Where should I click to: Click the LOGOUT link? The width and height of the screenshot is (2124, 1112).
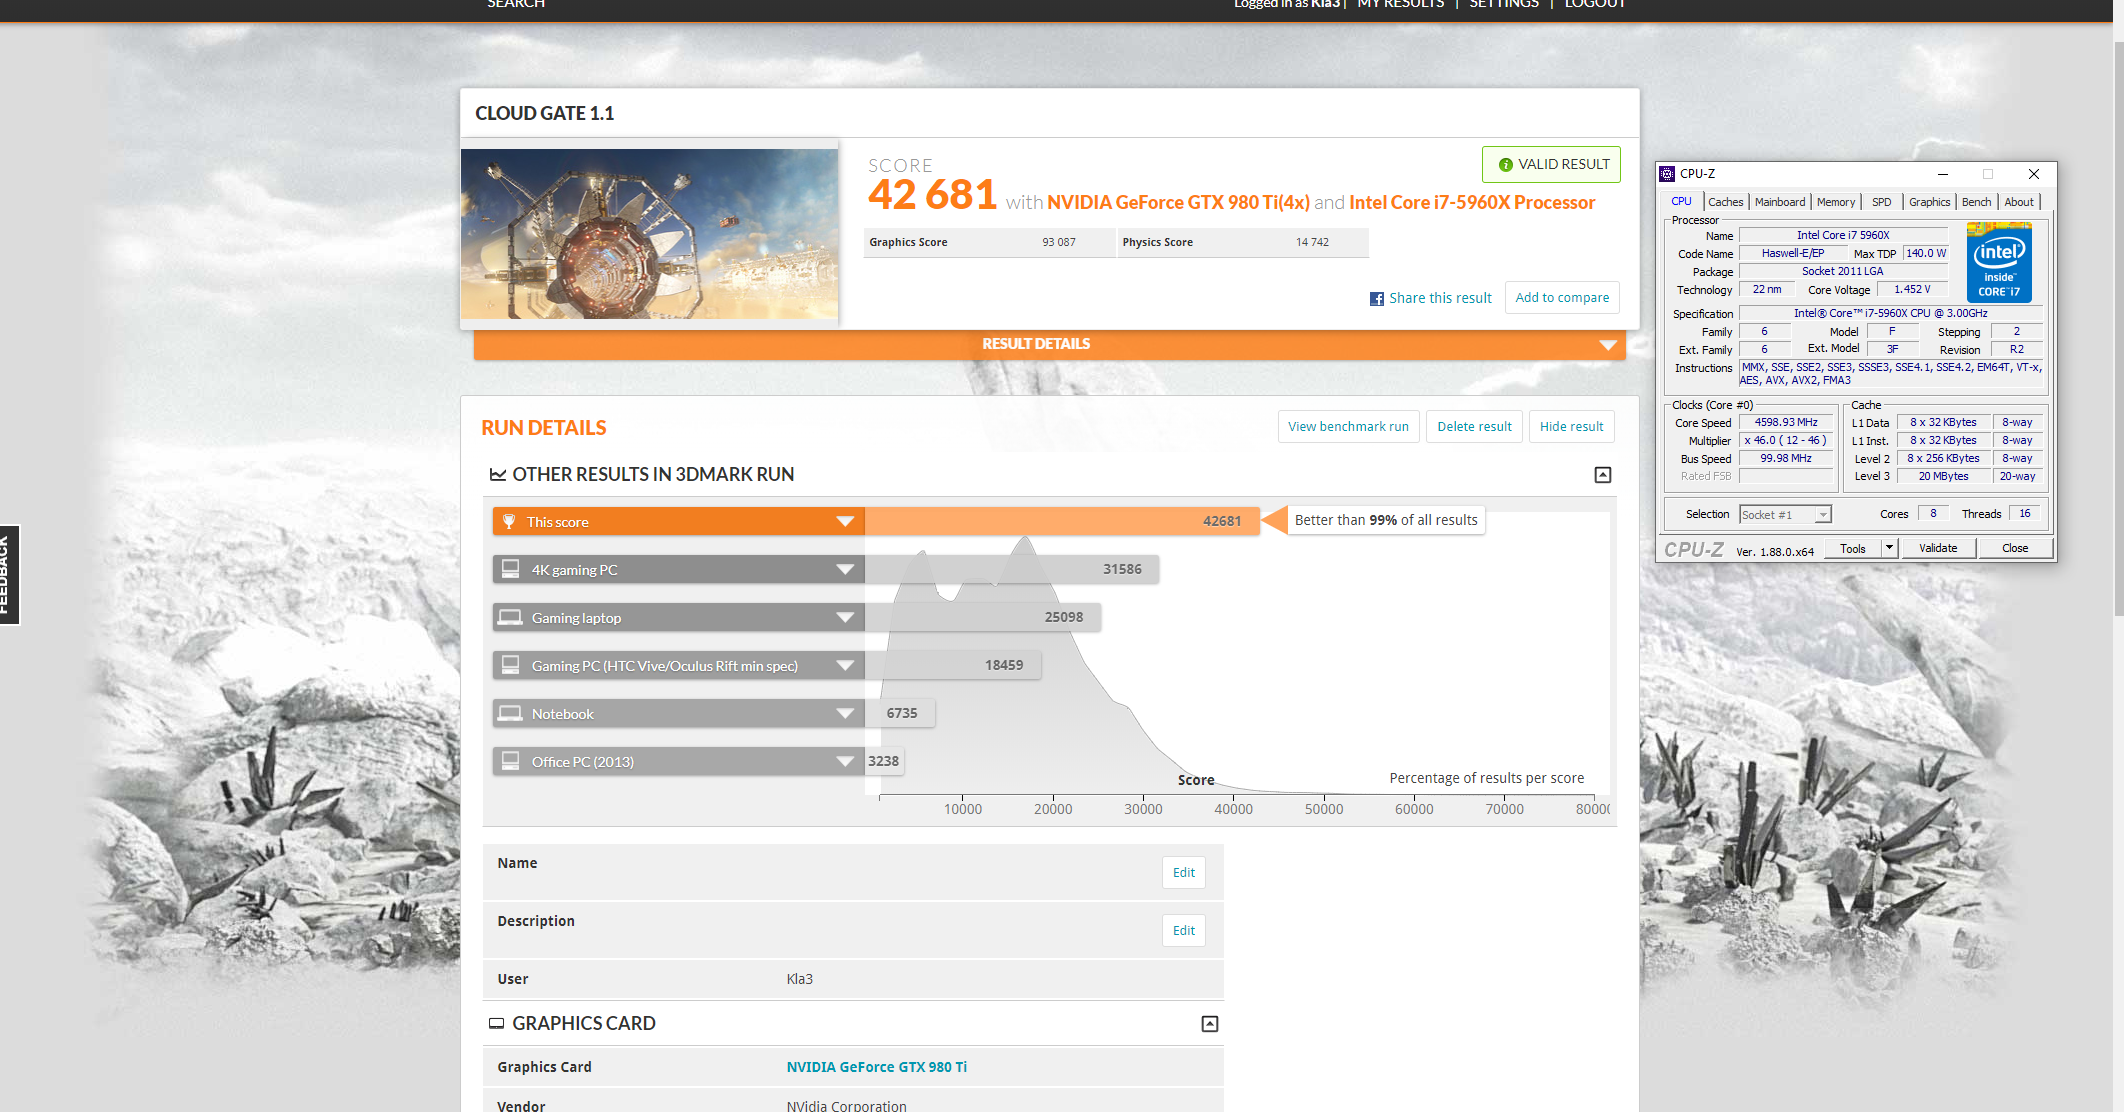click(x=1594, y=4)
